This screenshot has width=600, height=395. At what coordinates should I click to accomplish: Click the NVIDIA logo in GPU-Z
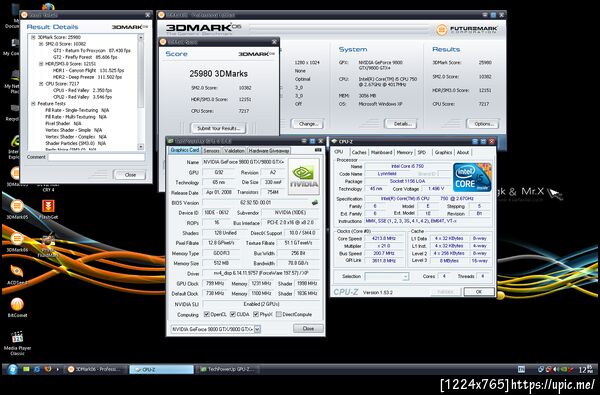pyautogui.click(x=304, y=176)
